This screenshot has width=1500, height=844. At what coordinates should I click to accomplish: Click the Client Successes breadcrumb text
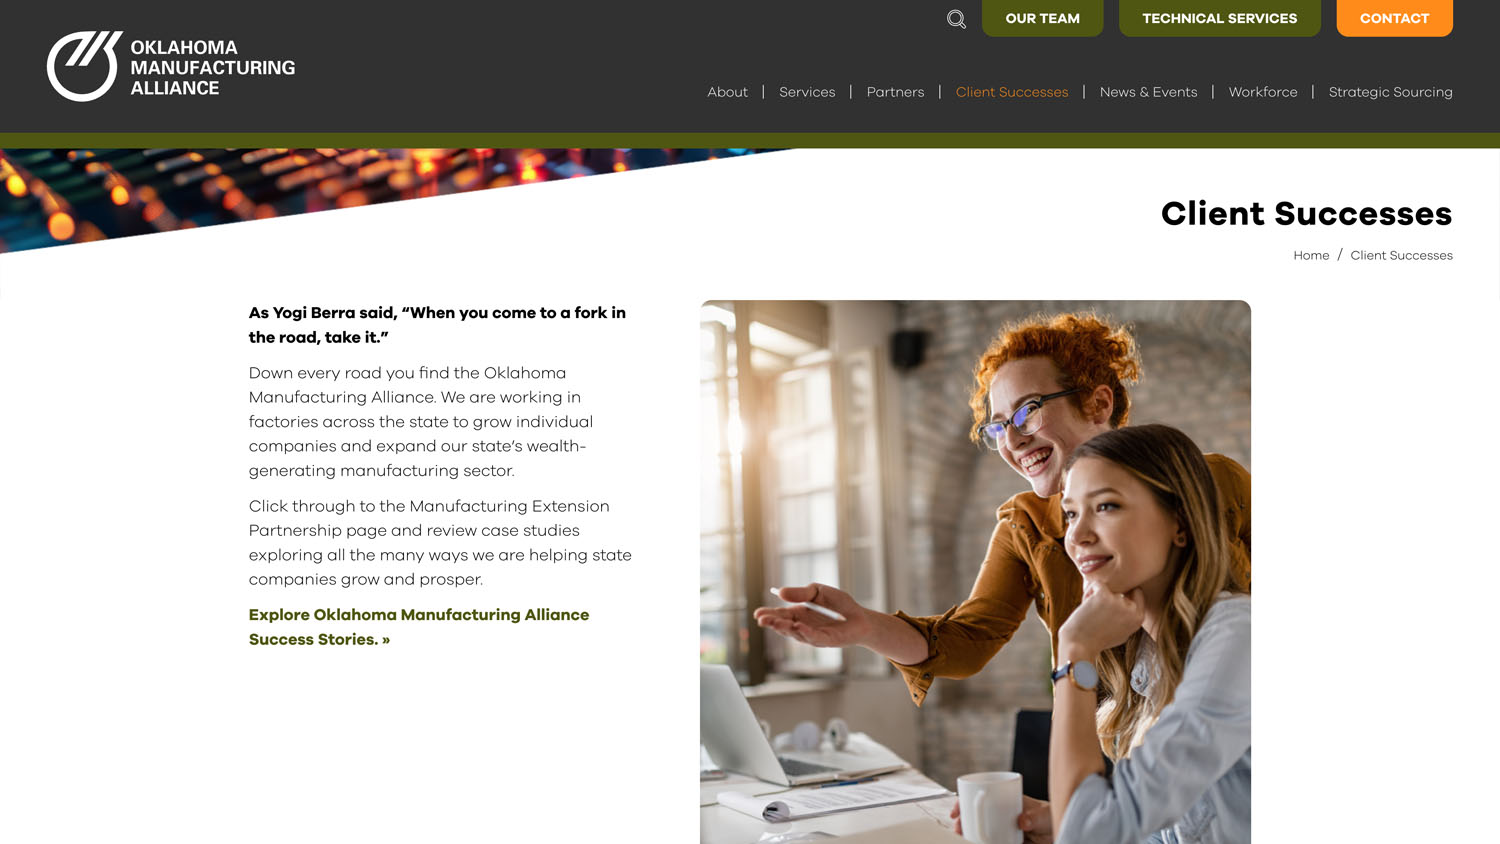click(x=1401, y=255)
